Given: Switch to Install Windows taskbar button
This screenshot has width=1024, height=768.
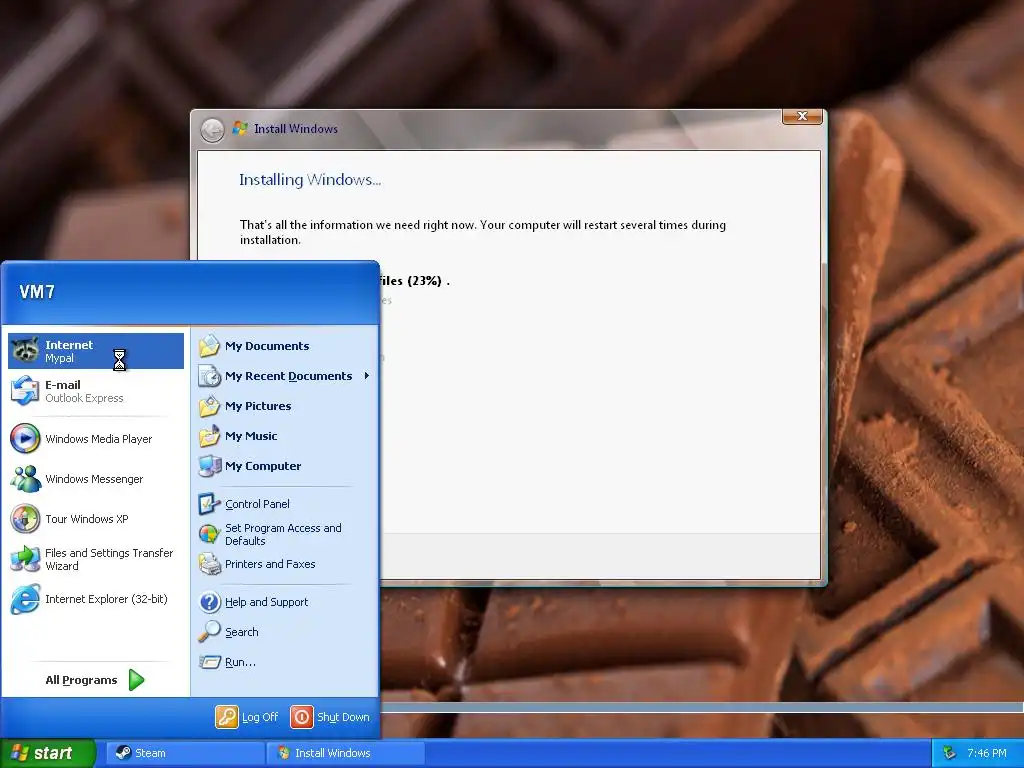Looking at the screenshot, I should click(345, 753).
